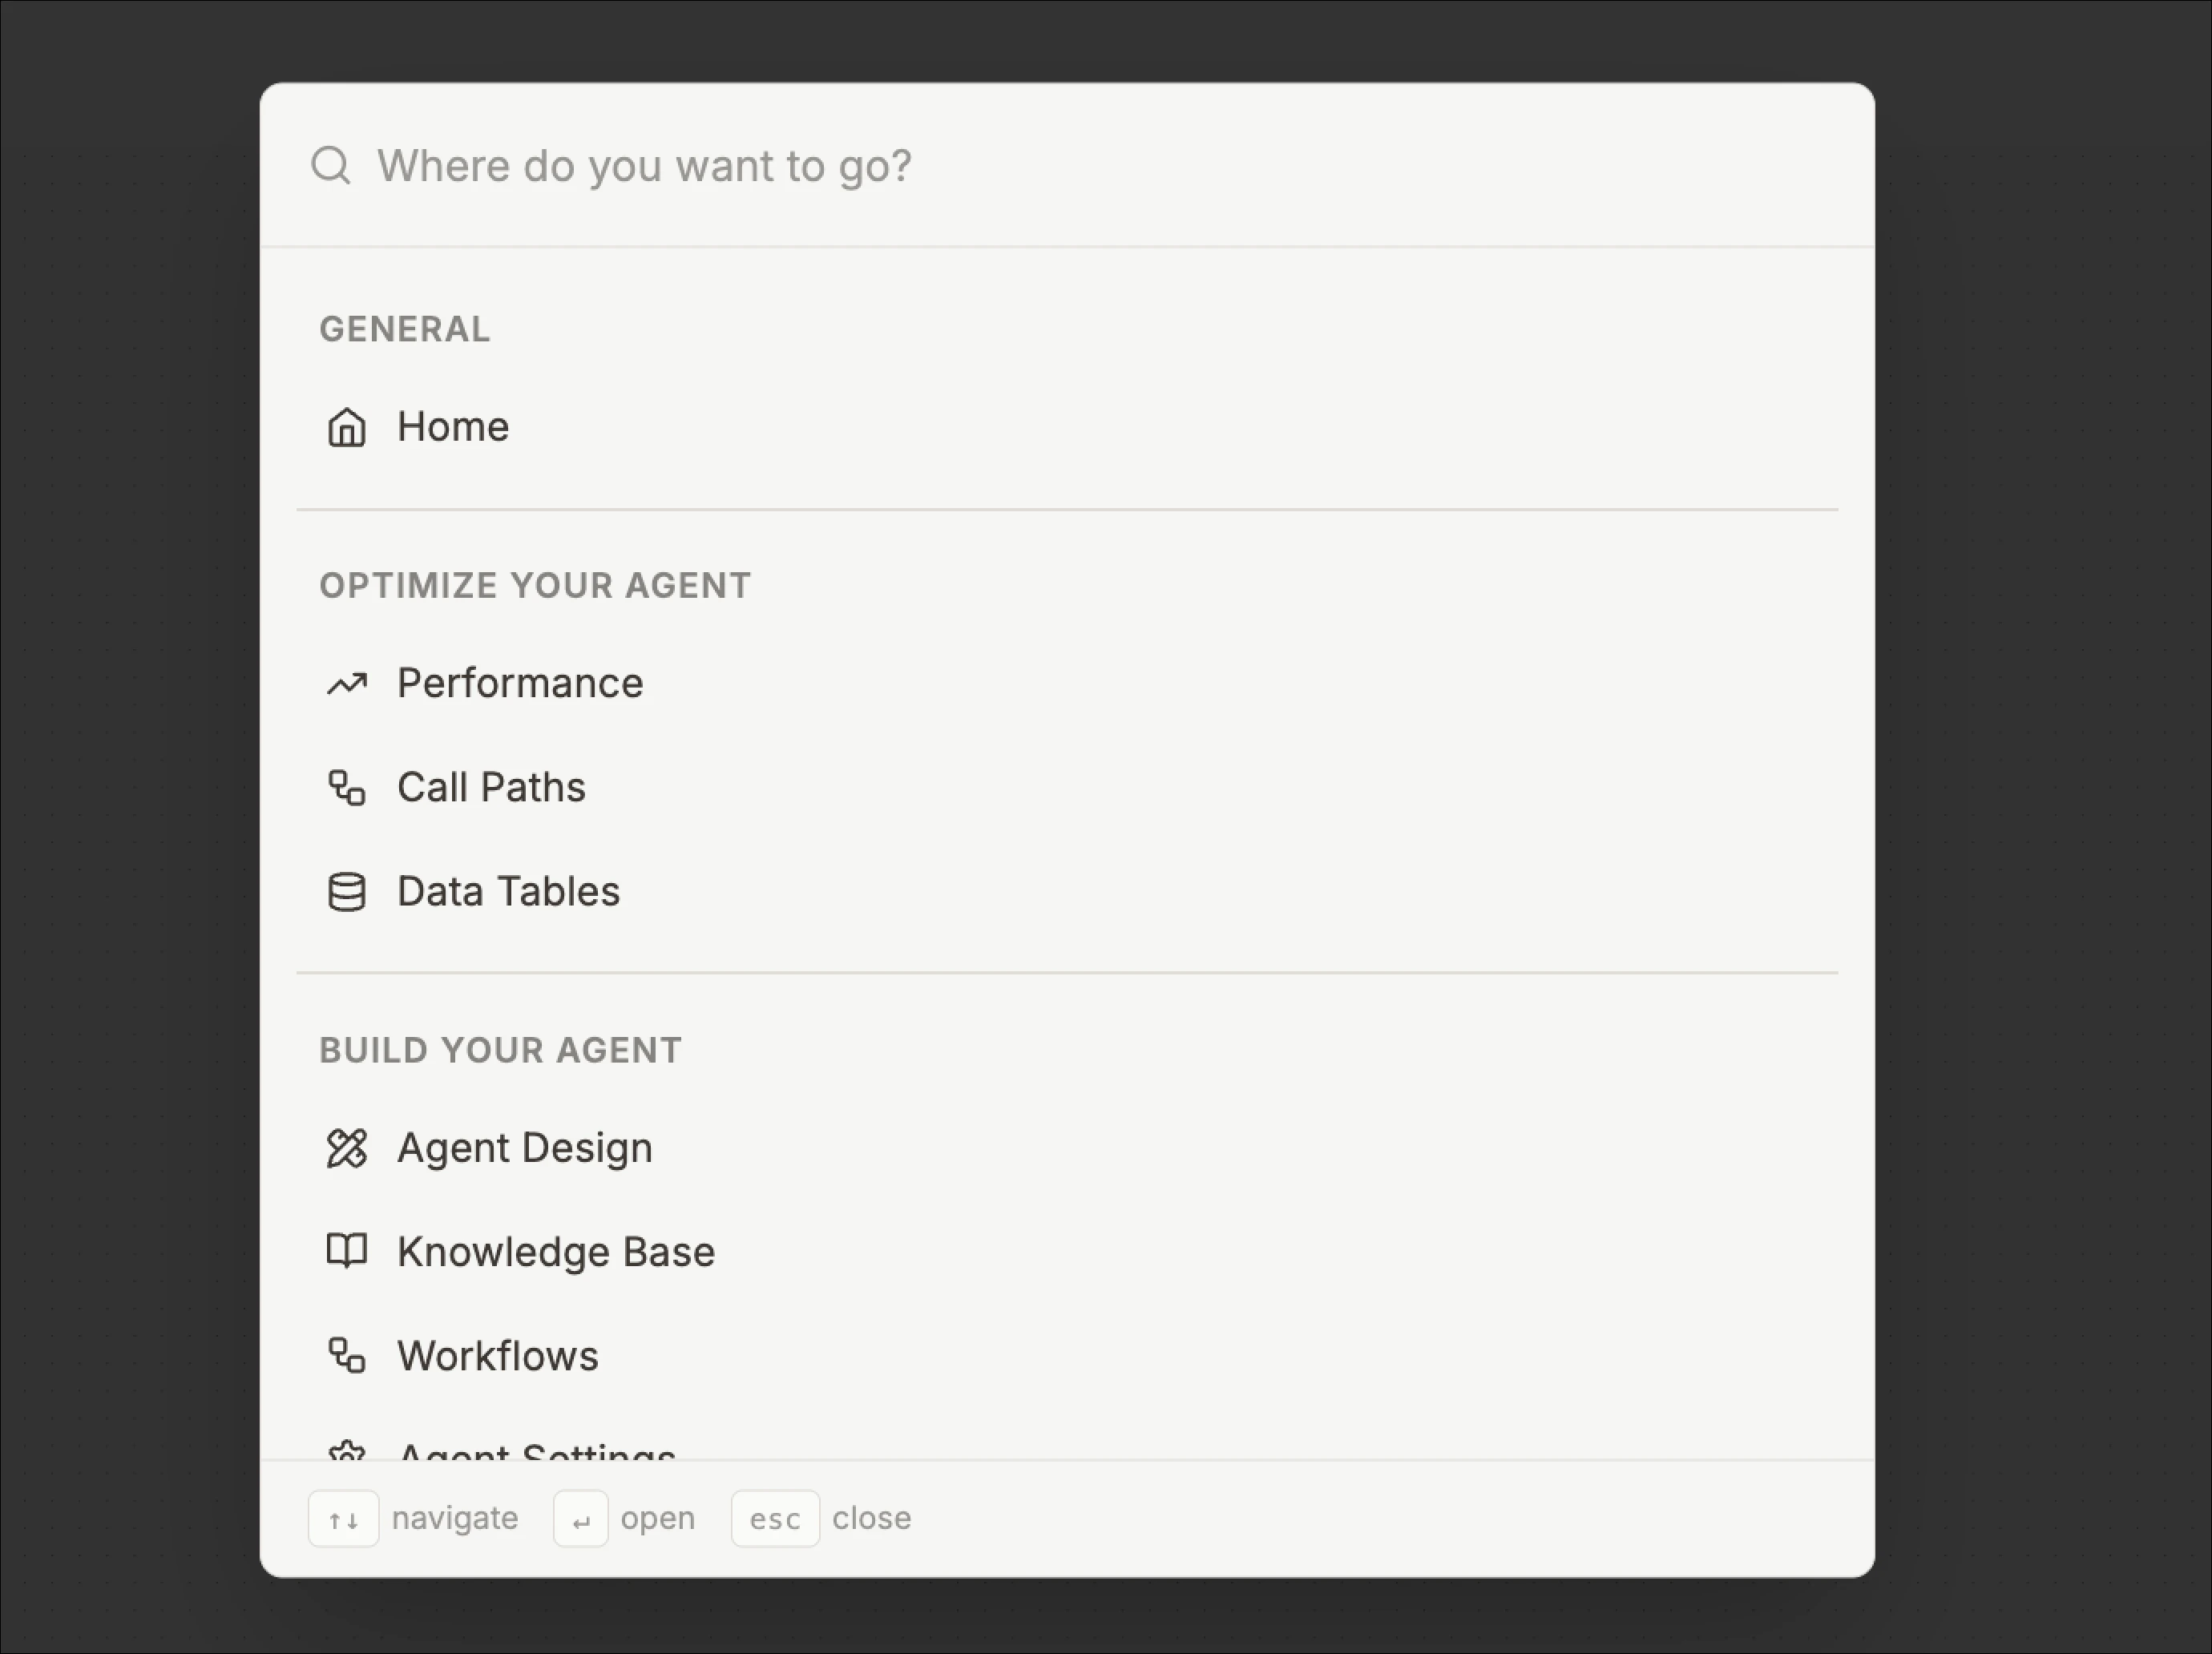Select the Data Tables navigation item
This screenshot has width=2212, height=1654.
(x=507, y=892)
